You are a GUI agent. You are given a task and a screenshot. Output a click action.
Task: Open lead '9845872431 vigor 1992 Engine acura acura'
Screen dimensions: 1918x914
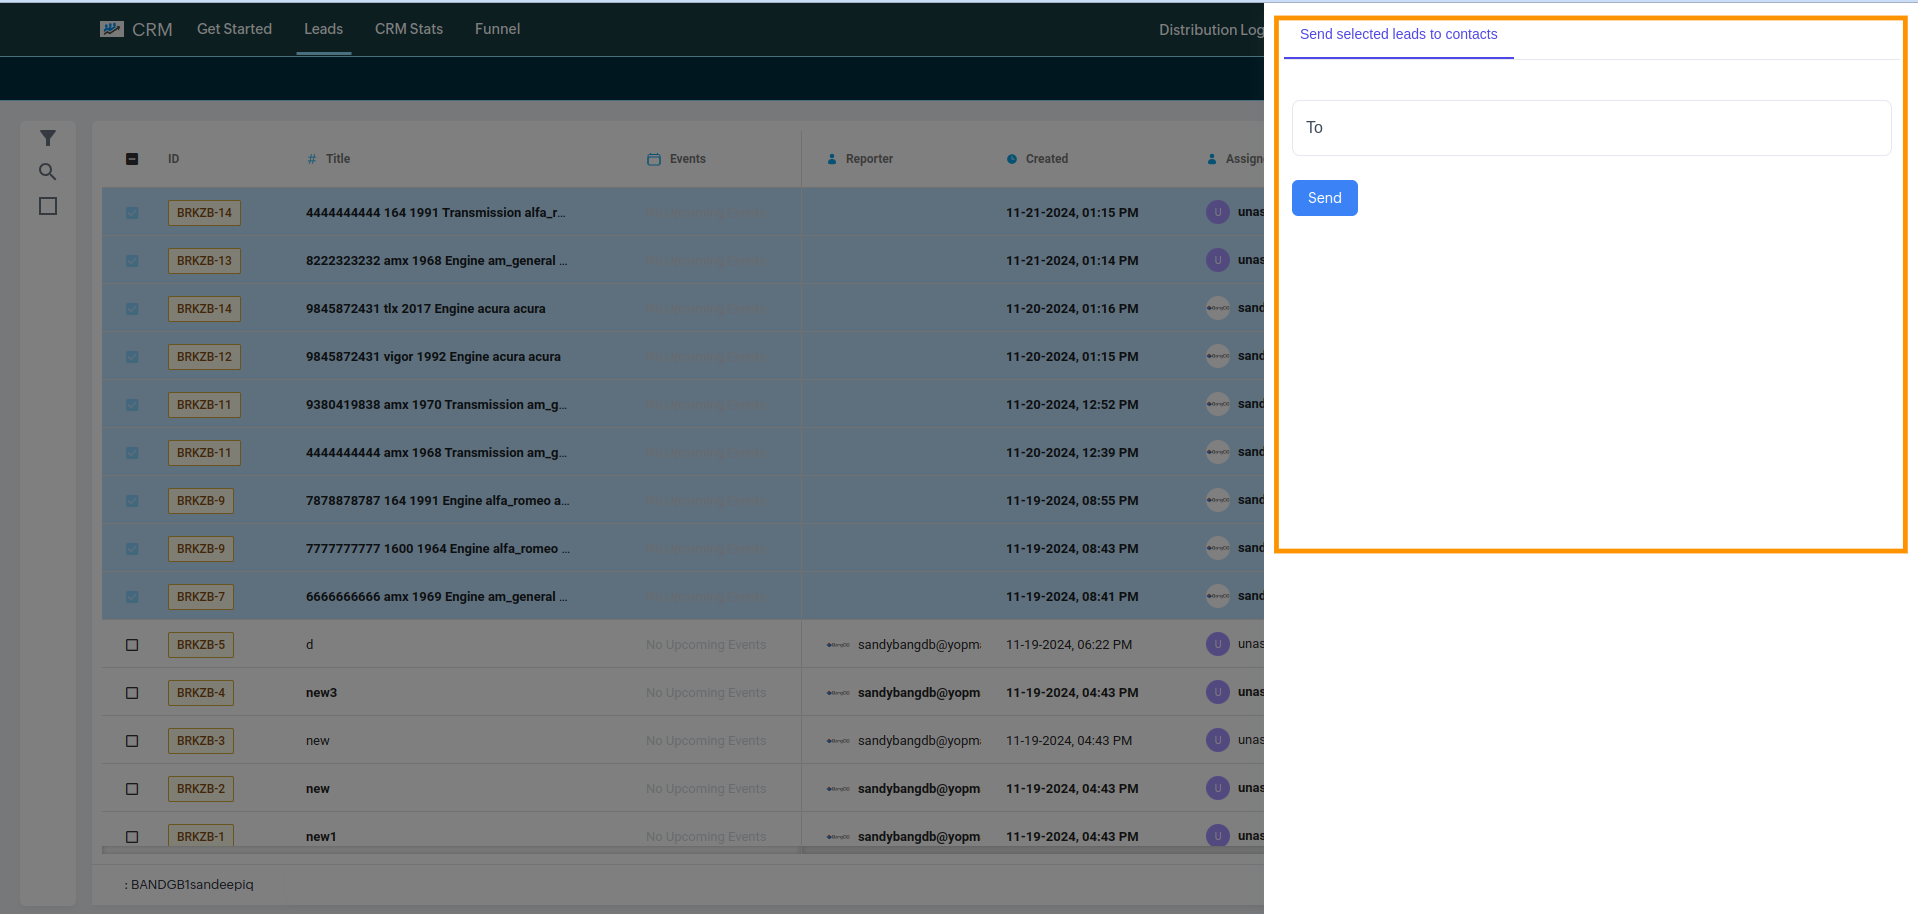click(433, 357)
